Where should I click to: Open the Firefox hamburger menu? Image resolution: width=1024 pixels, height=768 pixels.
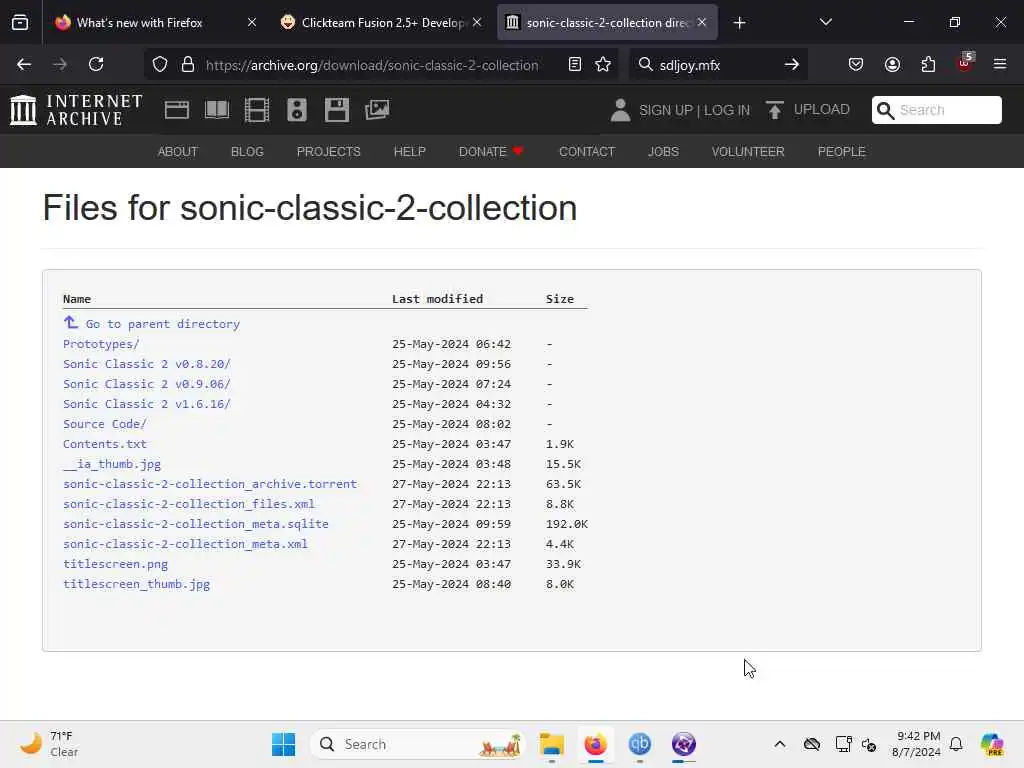tap(1000, 64)
